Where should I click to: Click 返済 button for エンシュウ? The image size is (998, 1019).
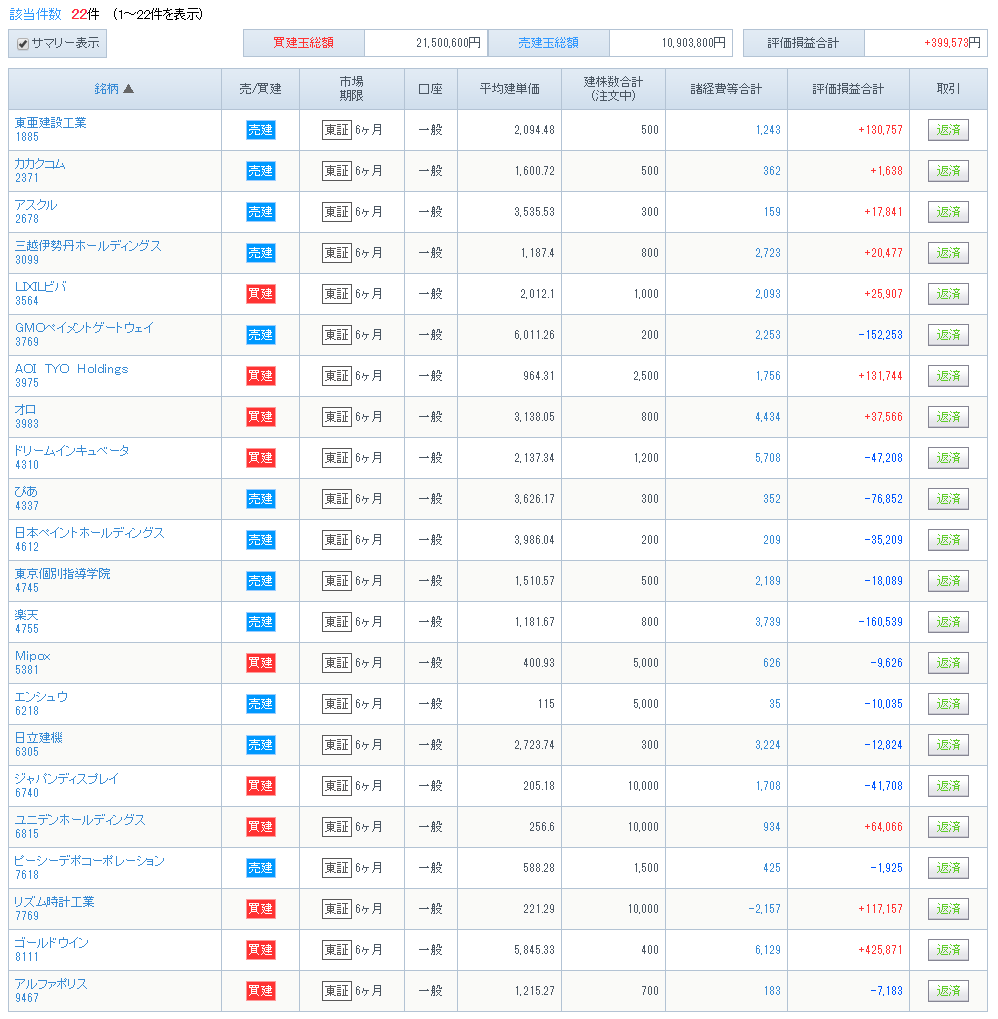(948, 704)
